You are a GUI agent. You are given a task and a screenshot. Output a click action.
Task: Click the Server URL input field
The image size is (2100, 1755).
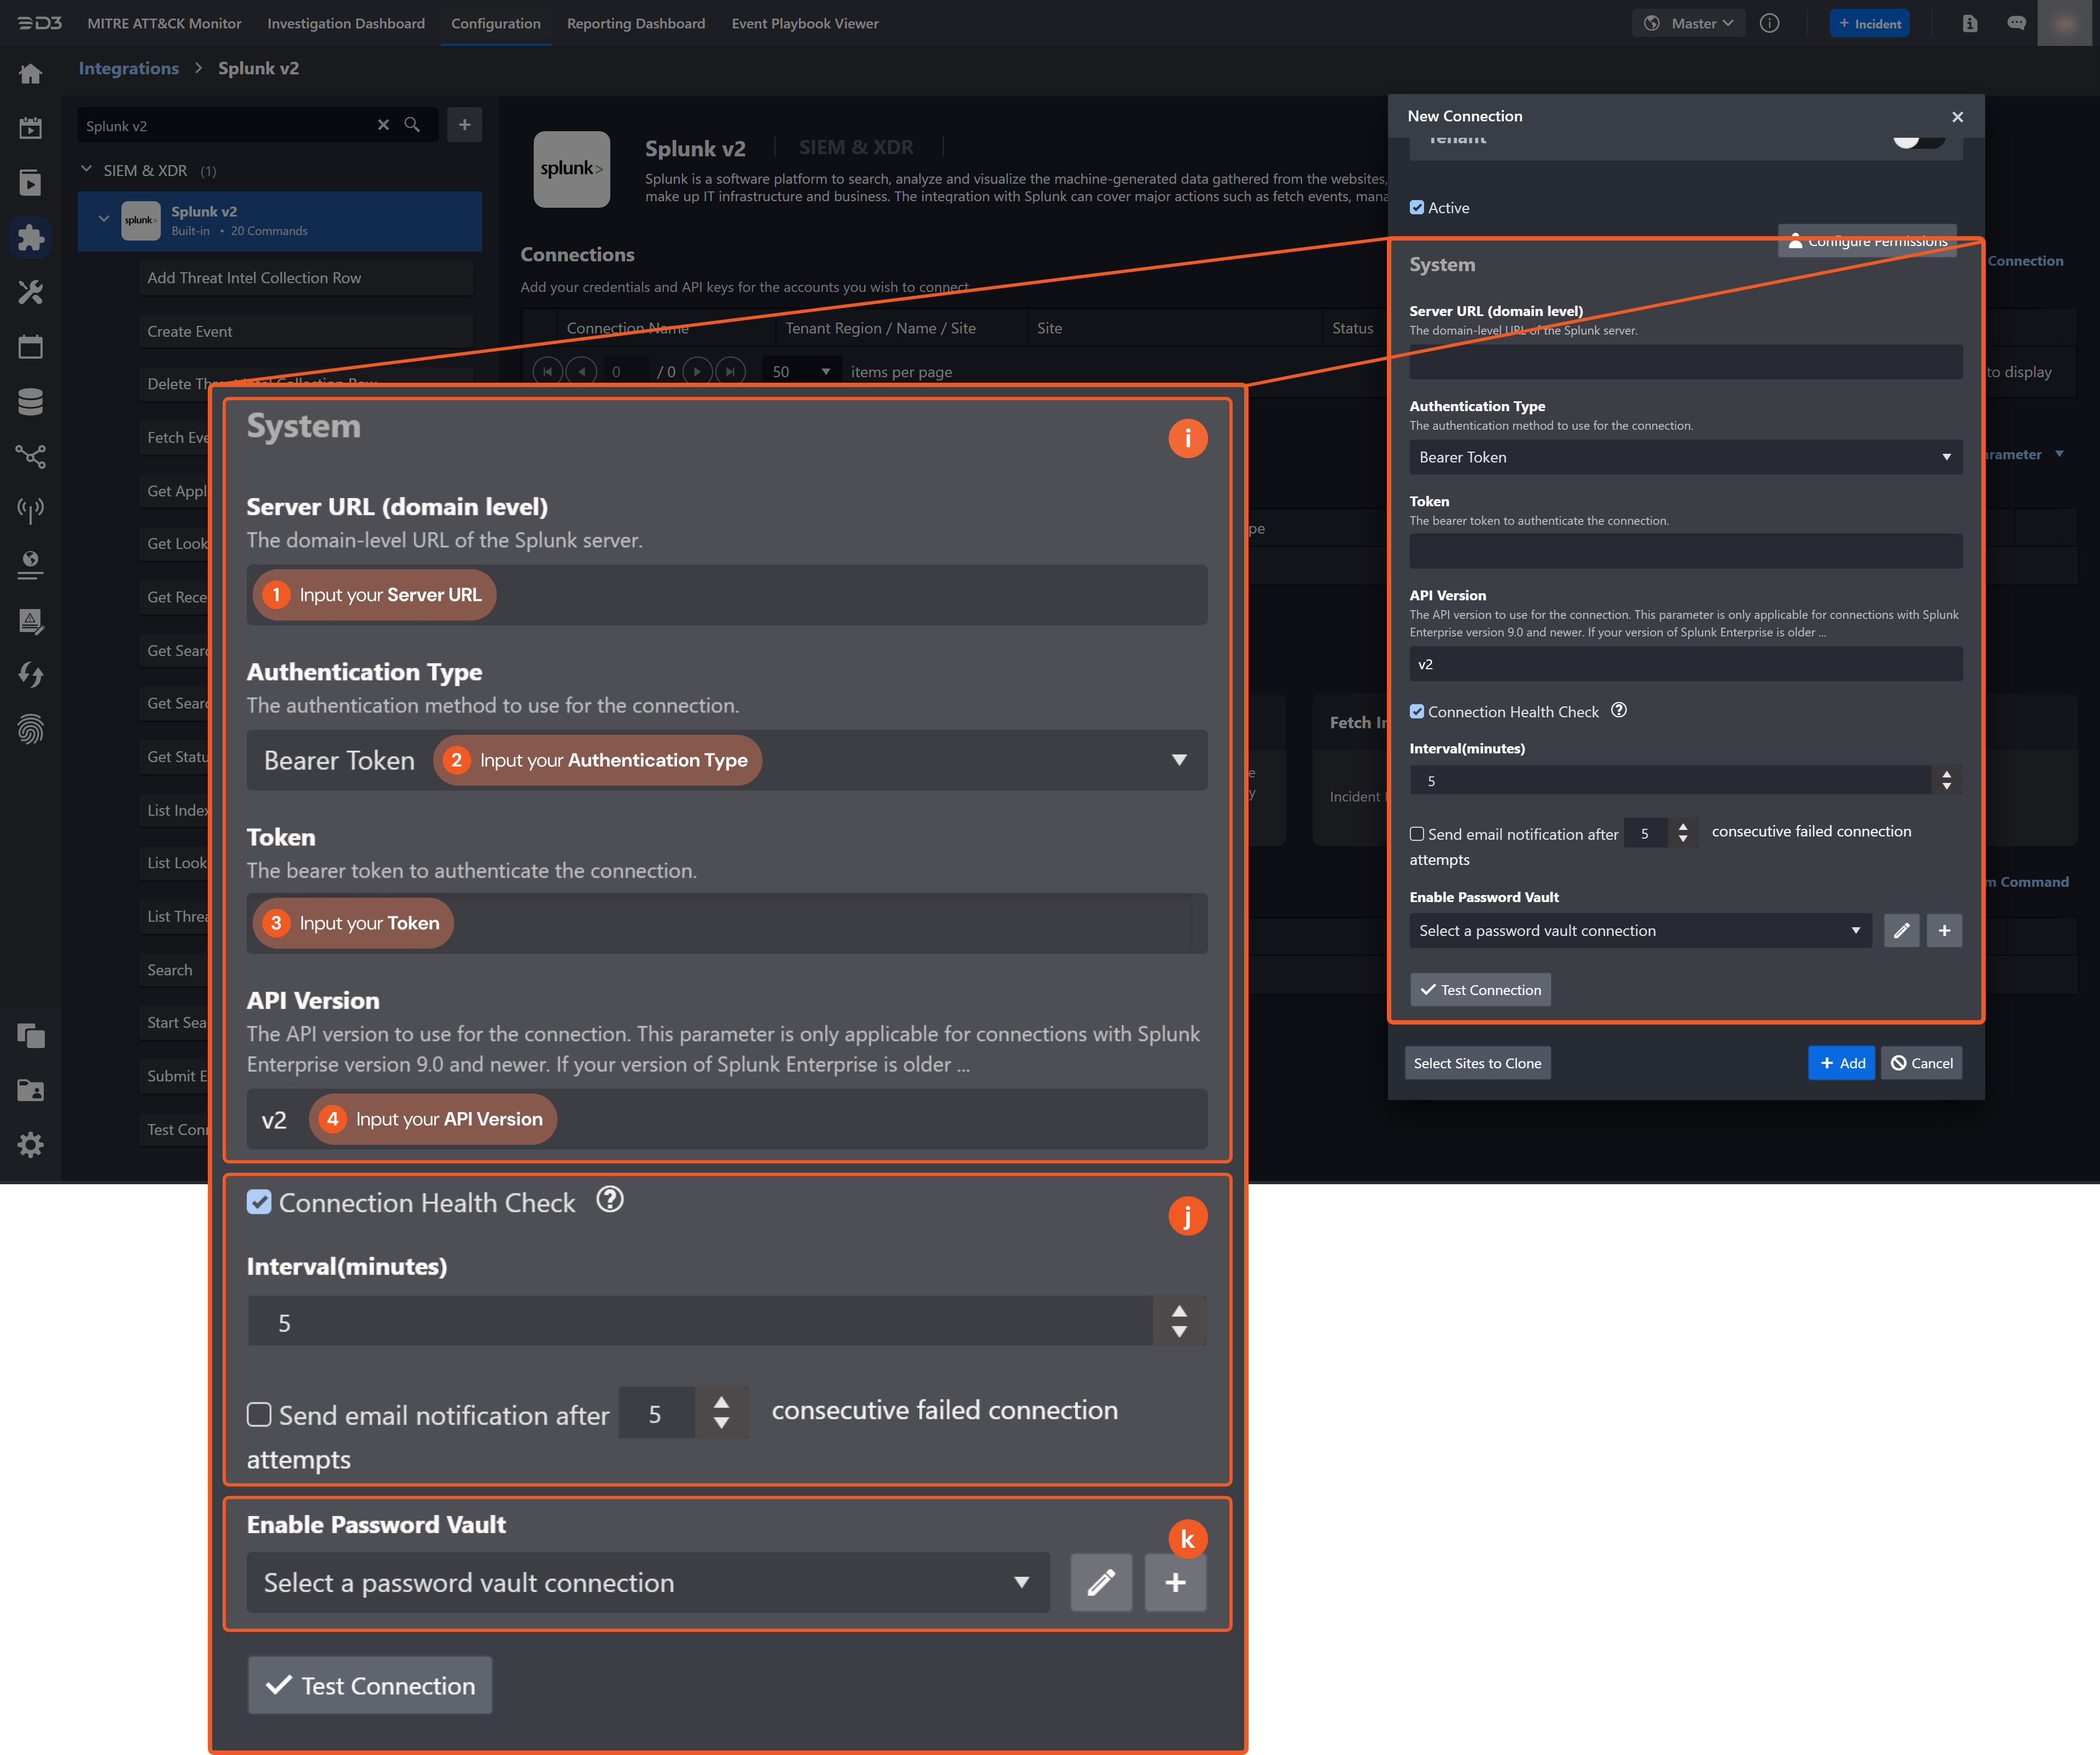tap(1685, 362)
